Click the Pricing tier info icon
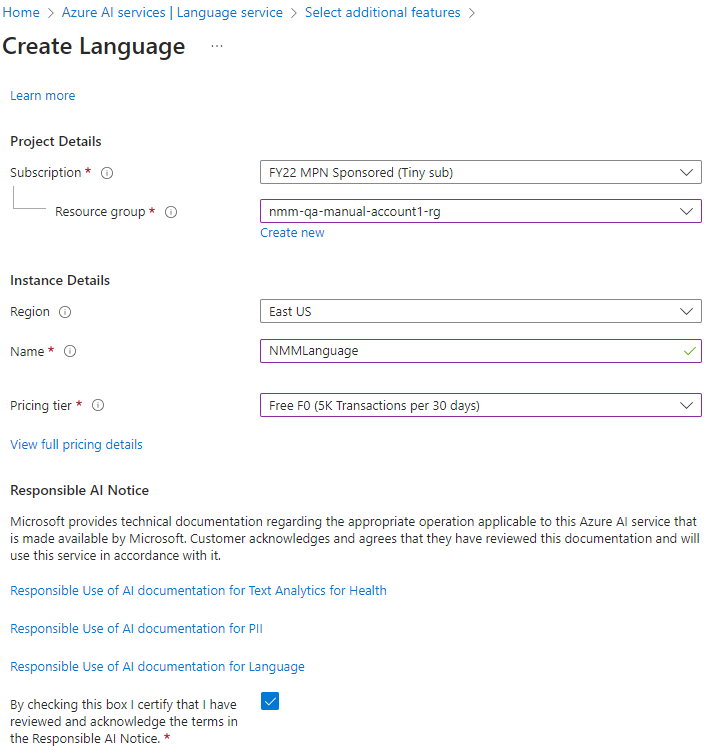Screen dimensions: 712x747 pos(98,405)
